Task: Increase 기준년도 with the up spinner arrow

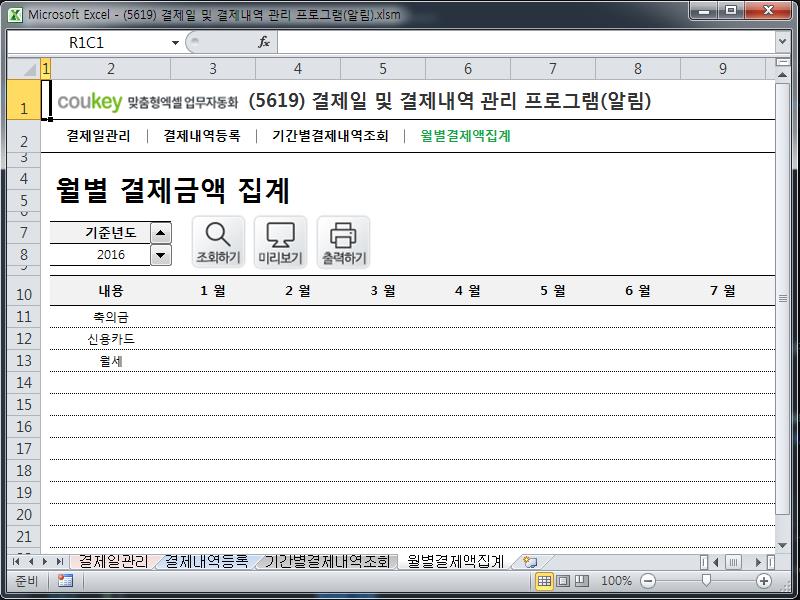Action: point(161,233)
